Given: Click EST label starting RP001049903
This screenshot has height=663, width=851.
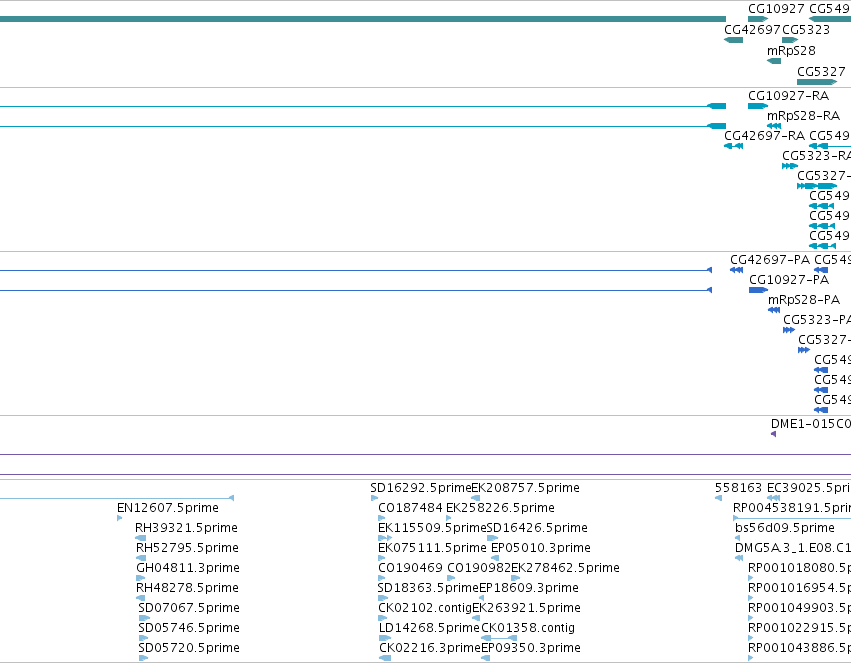Looking at the screenshot, I should (x=799, y=608).
